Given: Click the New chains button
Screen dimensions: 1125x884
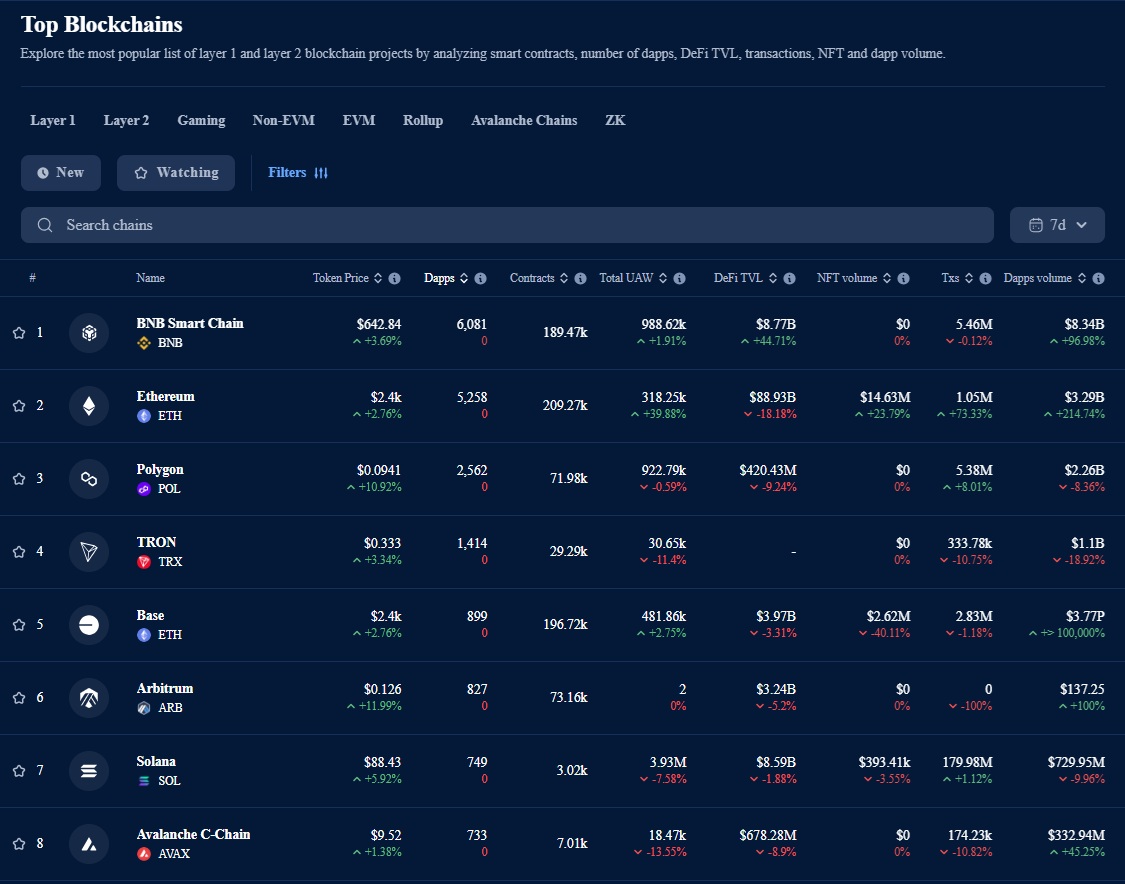Looking at the screenshot, I should [x=61, y=173].
